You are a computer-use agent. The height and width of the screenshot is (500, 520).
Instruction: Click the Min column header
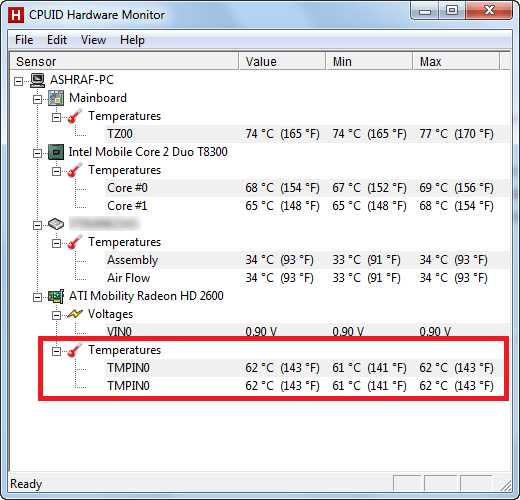[369, 61]
